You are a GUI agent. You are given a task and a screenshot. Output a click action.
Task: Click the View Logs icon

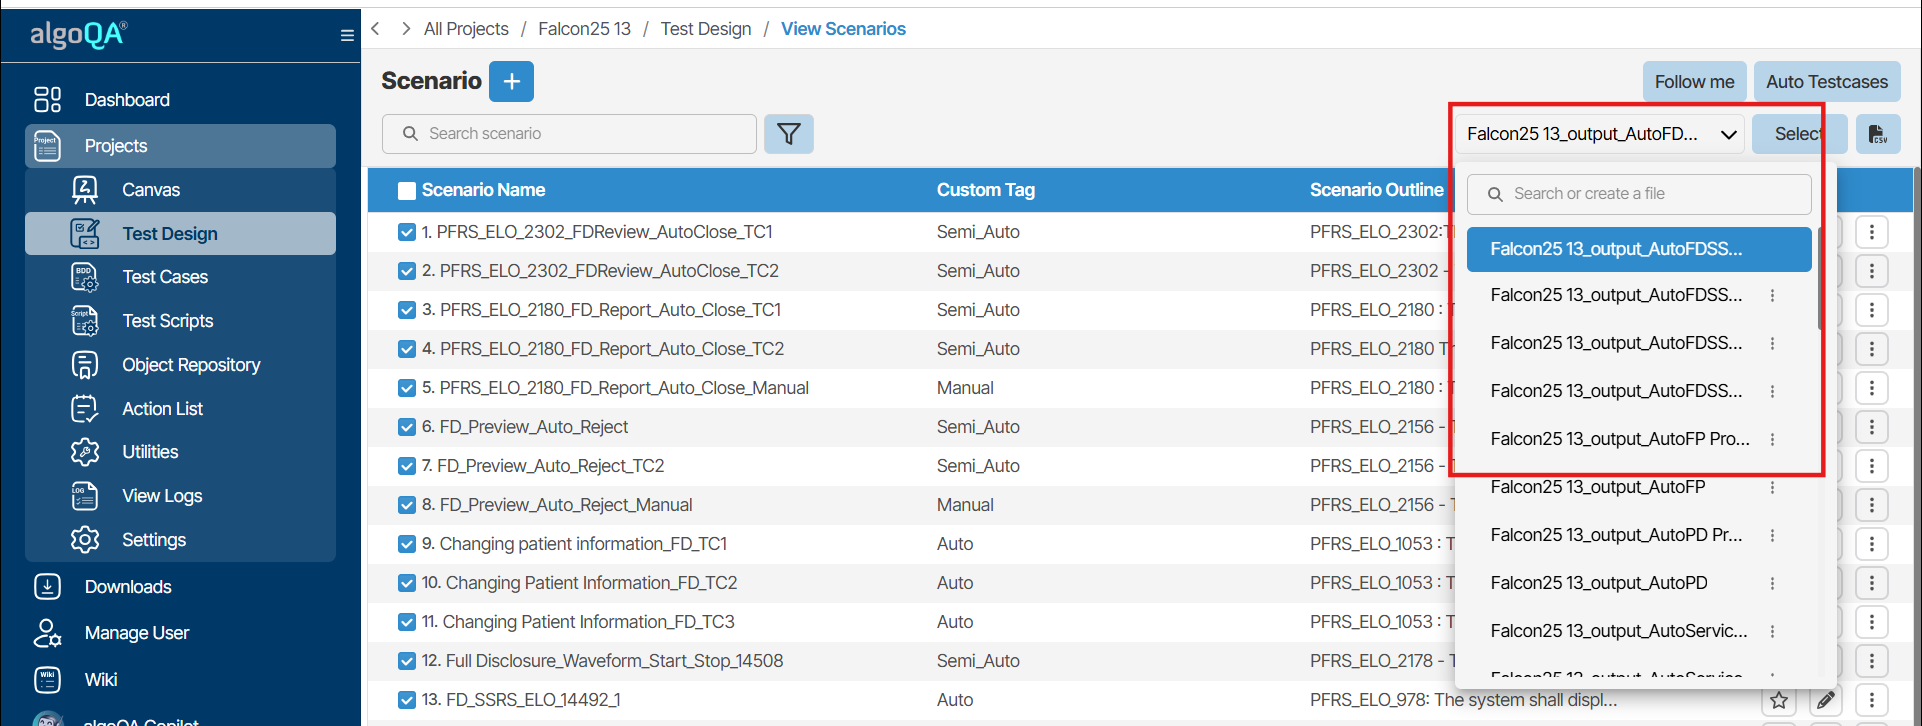(85, 496)
